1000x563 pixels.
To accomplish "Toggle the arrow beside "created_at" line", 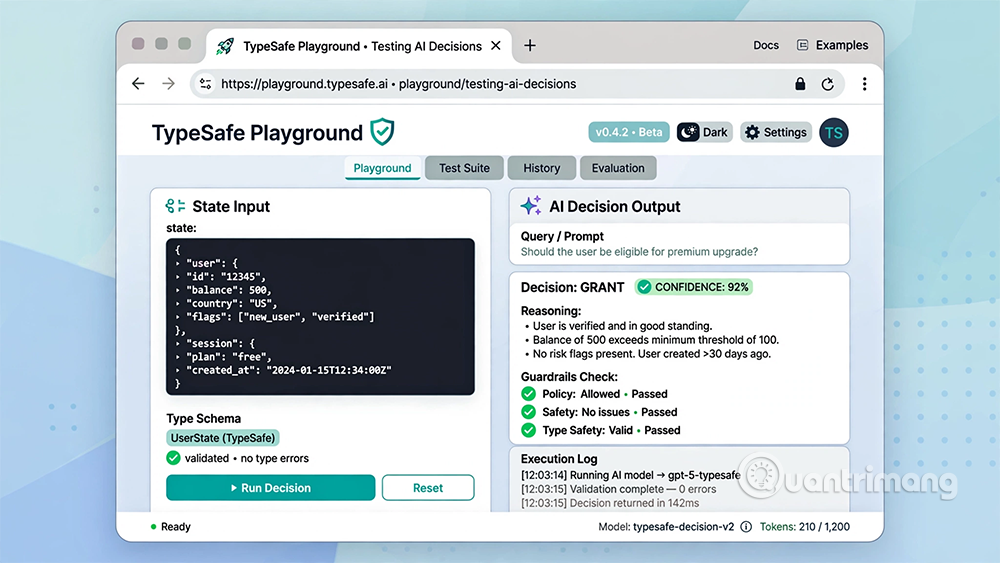I will [x=178, y=370].
